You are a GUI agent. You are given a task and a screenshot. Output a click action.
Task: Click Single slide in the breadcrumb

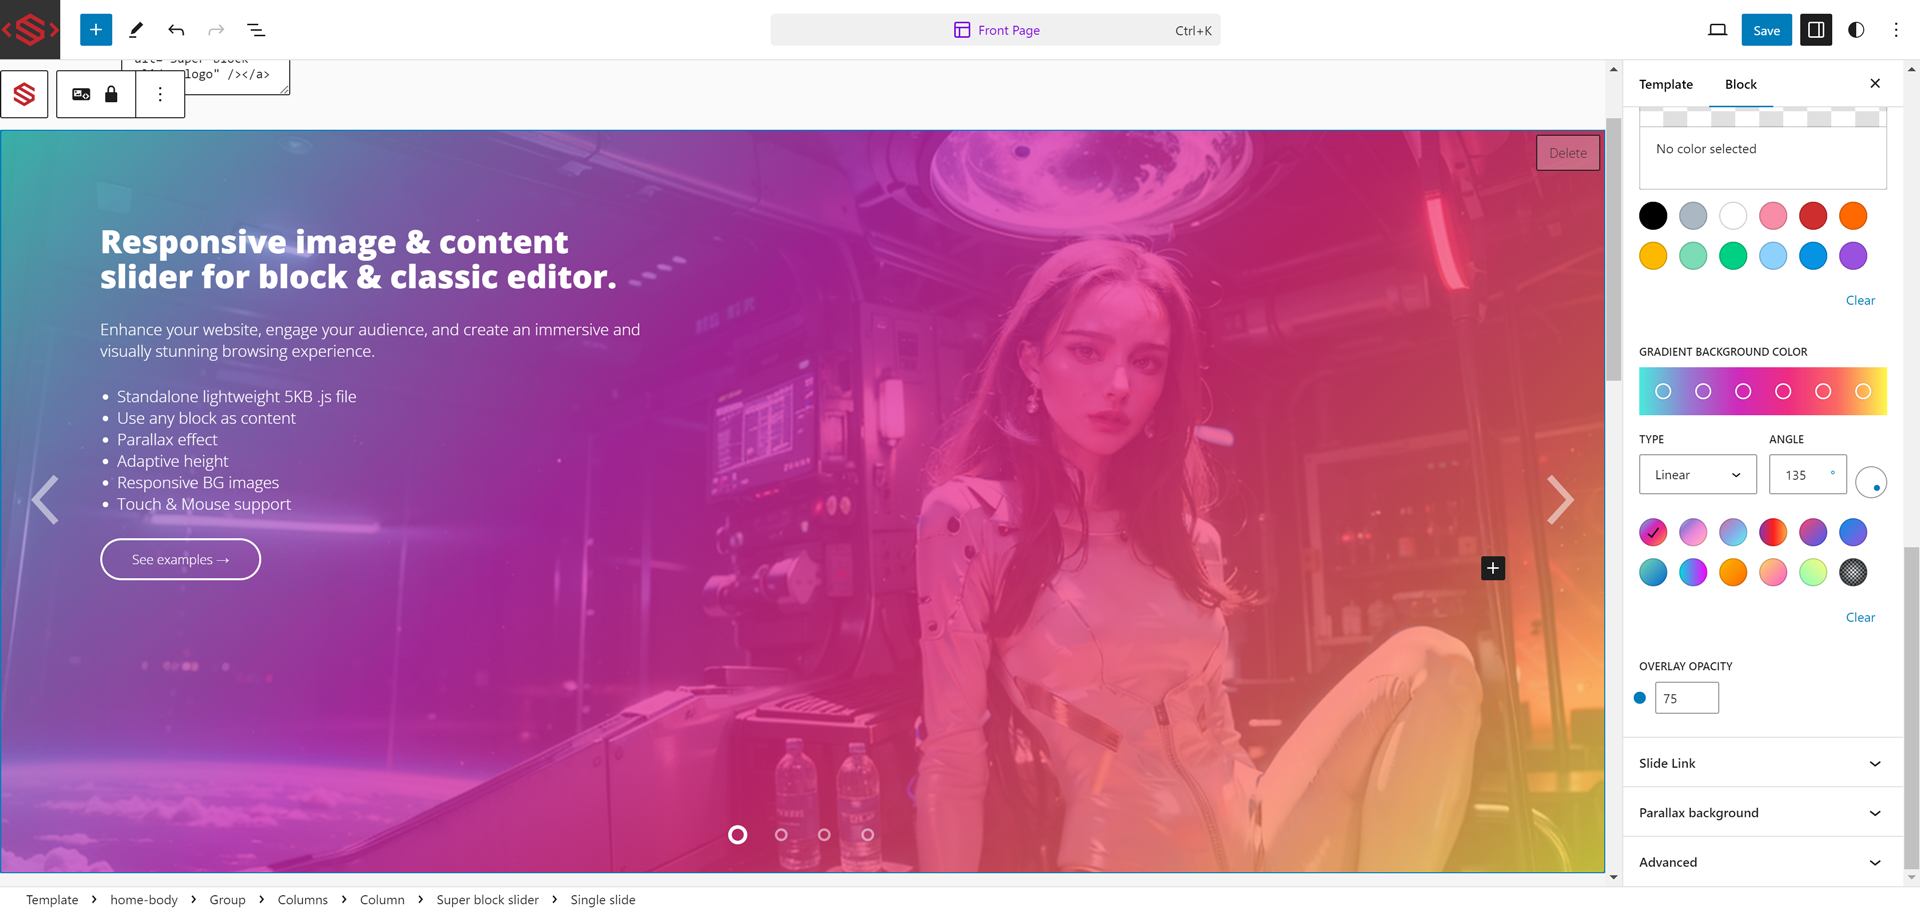[x=603, y=900]
